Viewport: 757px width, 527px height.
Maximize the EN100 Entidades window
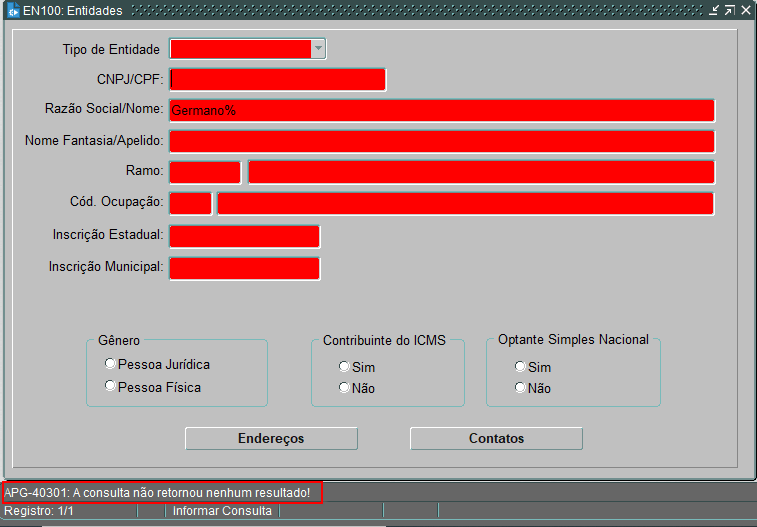coord(729,10)
